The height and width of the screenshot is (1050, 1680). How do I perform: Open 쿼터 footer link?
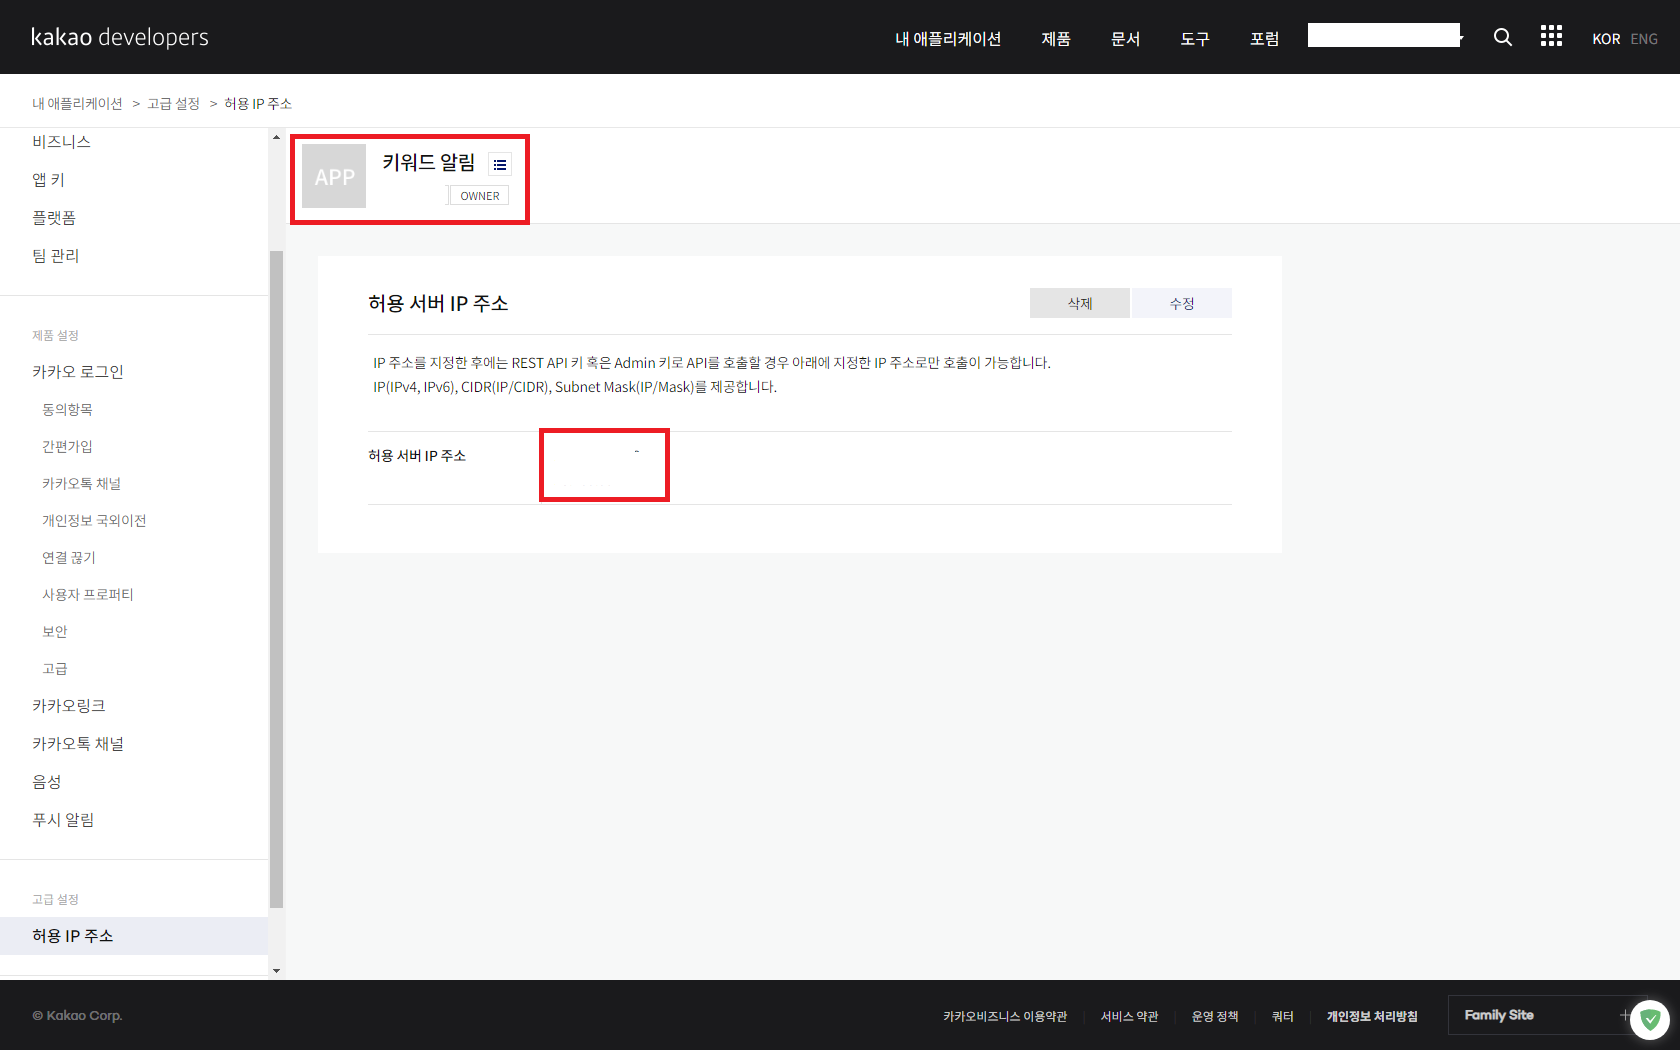point(1283,1017)
